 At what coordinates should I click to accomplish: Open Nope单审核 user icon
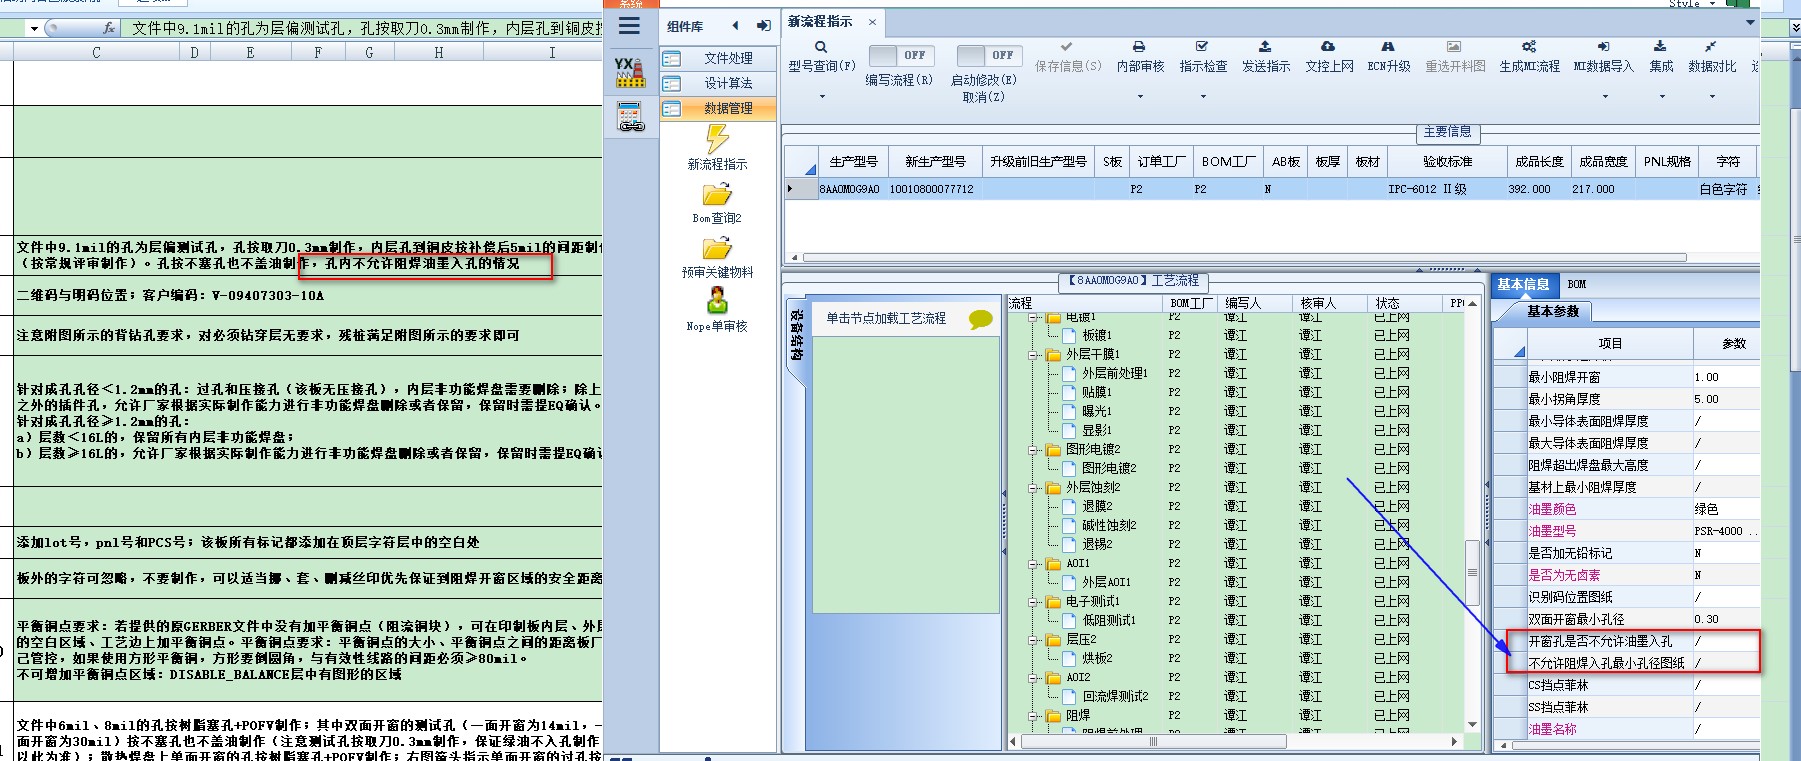[x=717, y=300]
